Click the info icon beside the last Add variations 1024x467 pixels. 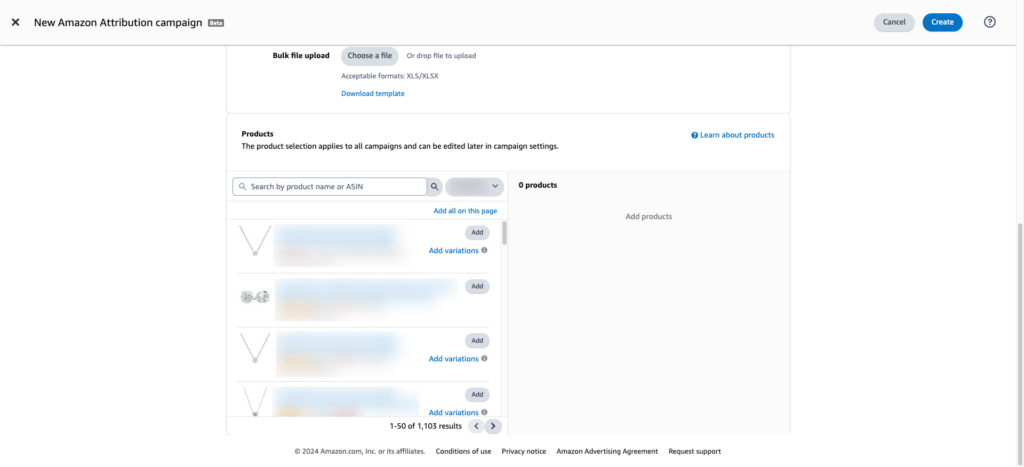484,412
